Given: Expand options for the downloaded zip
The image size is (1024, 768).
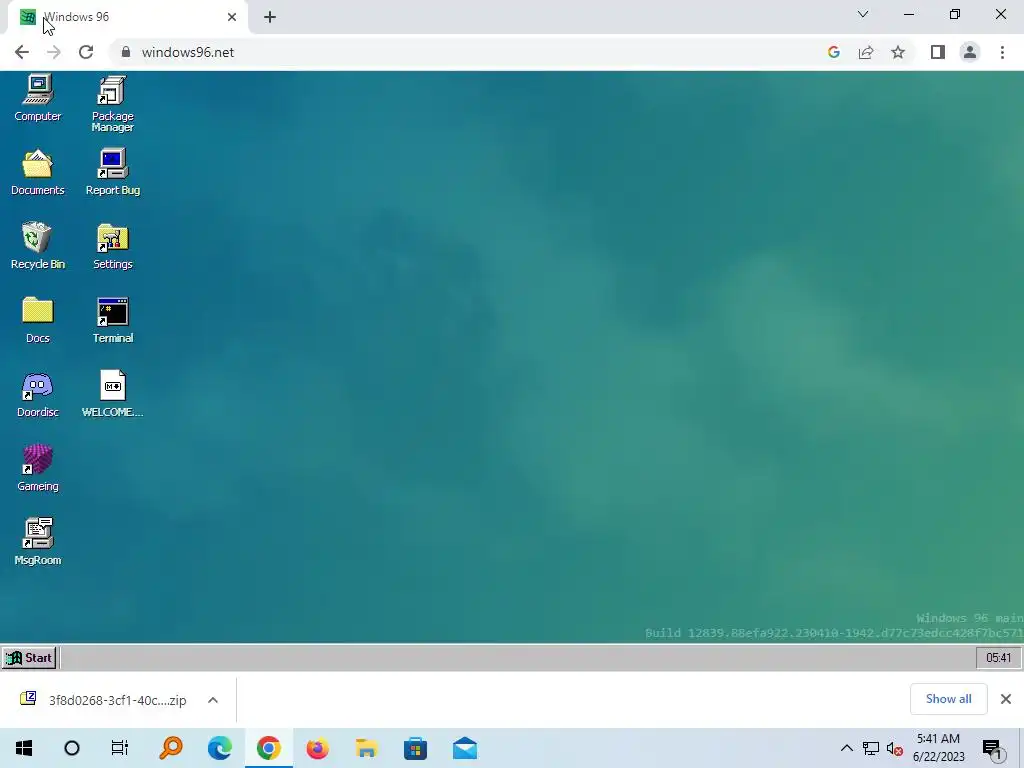Looking at the screenshot, I should click(x=213, y=700).
